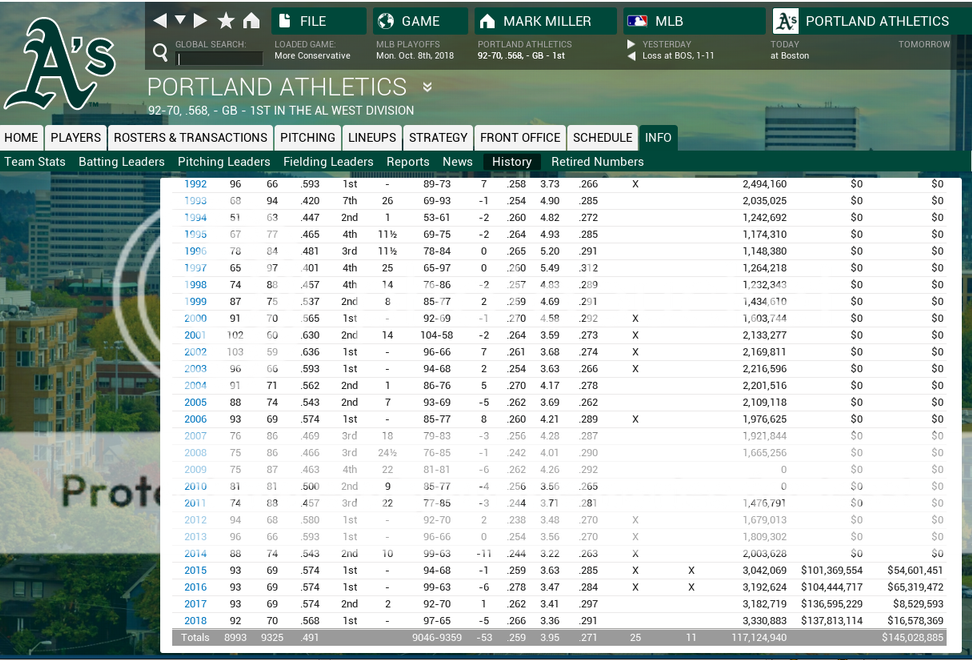This screenshot has width=972, height=660.
Task: Open the 2001 season link
Action: (x=195, y=335)
